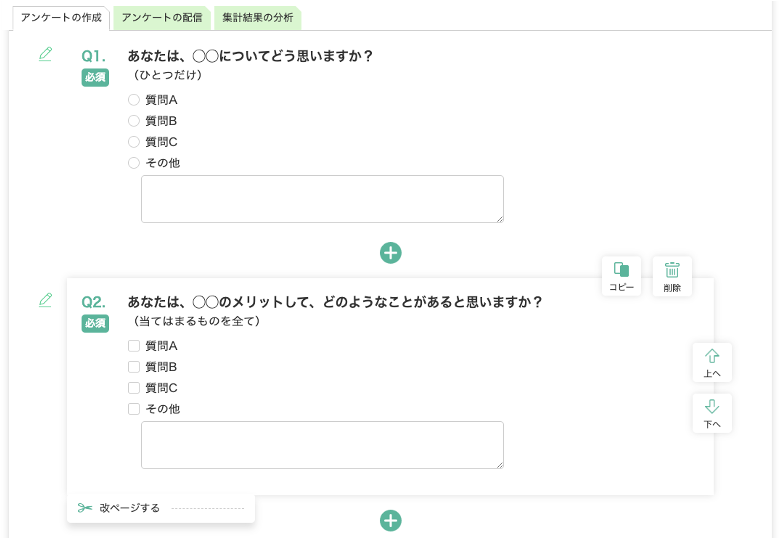Enable the その他 checkbox in Q2
Image resolution: width=780 pixels, height=538 pixels.
pyautogui.click(x=134, y=409)
